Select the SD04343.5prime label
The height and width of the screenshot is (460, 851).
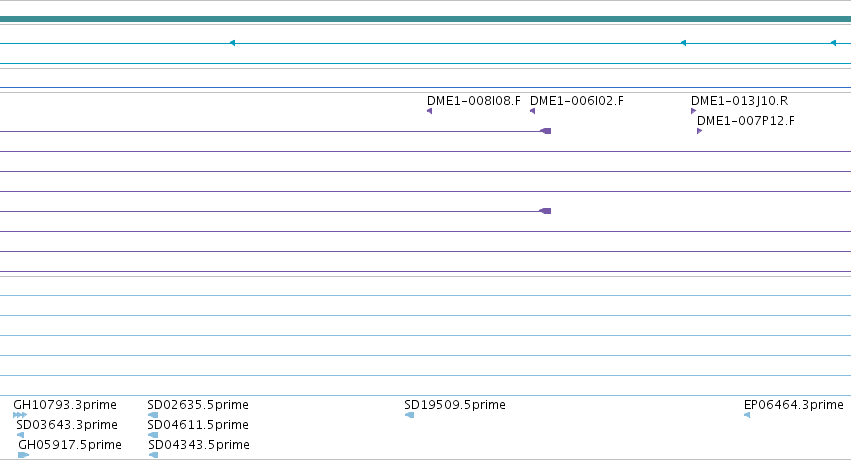(199, 445)
